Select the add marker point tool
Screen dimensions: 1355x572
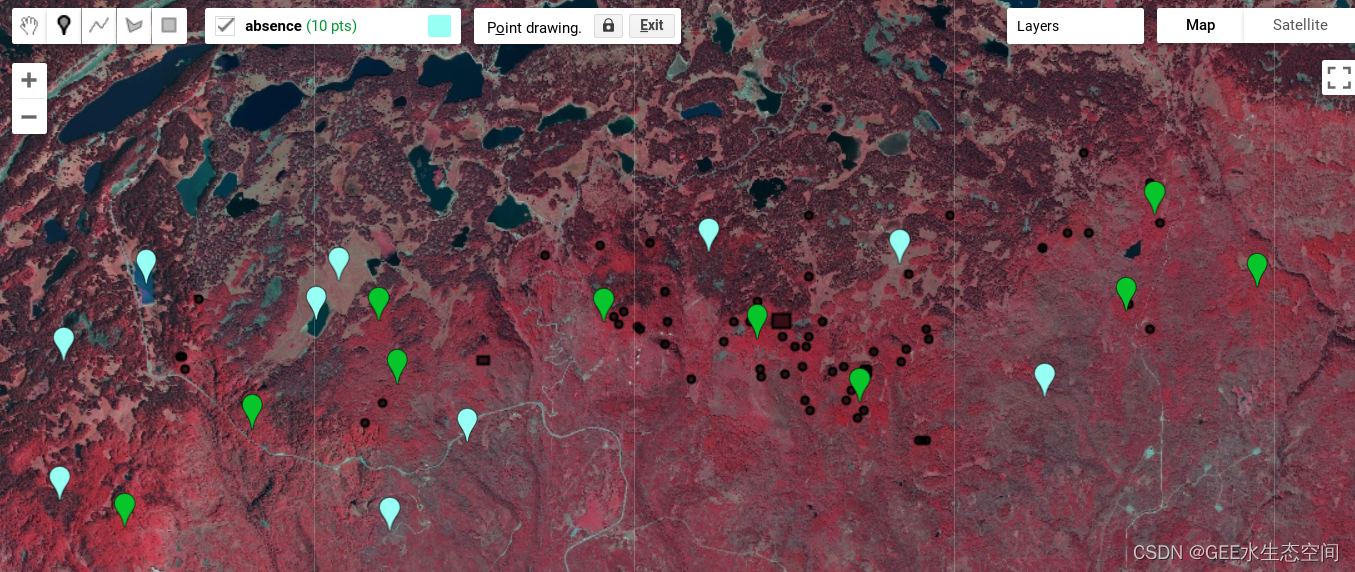pos(64,26)
